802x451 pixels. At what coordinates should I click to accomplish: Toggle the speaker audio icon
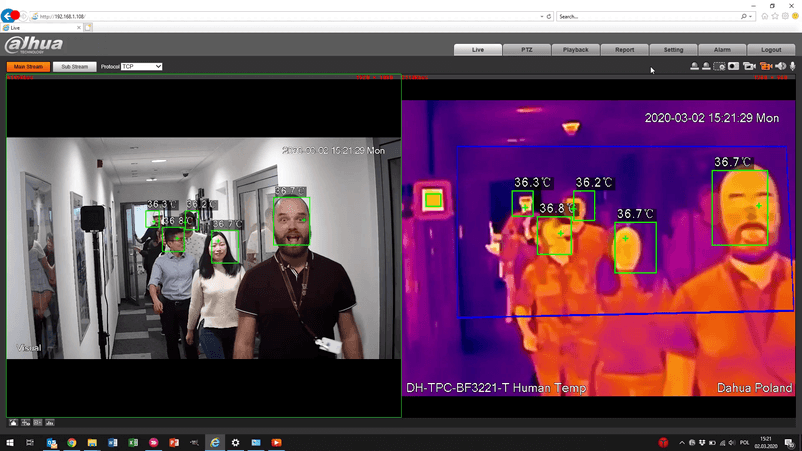point(780,66)
